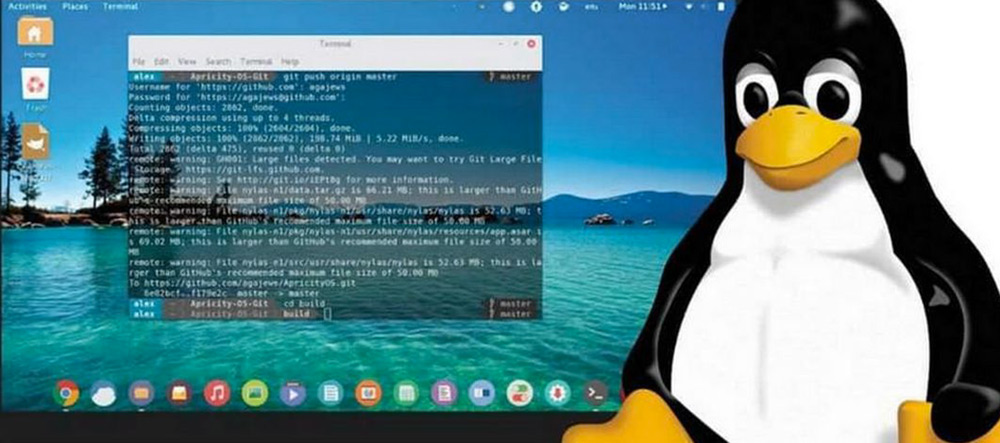Open the Mon 11:51 clock menu
The image size is (1000, 443).
point(642,6)
